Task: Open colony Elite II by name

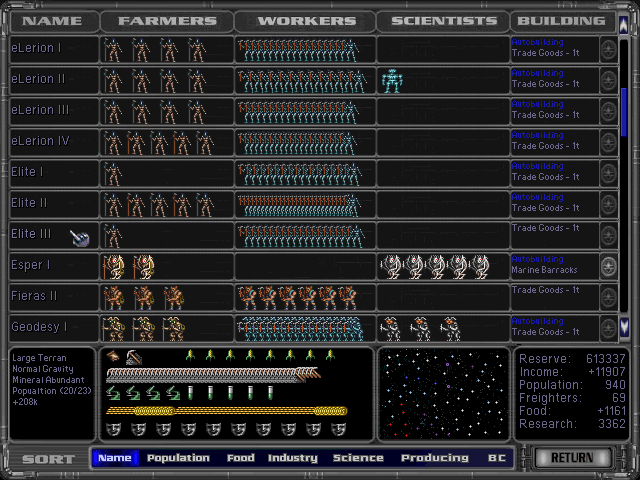Action: (29, 203)
